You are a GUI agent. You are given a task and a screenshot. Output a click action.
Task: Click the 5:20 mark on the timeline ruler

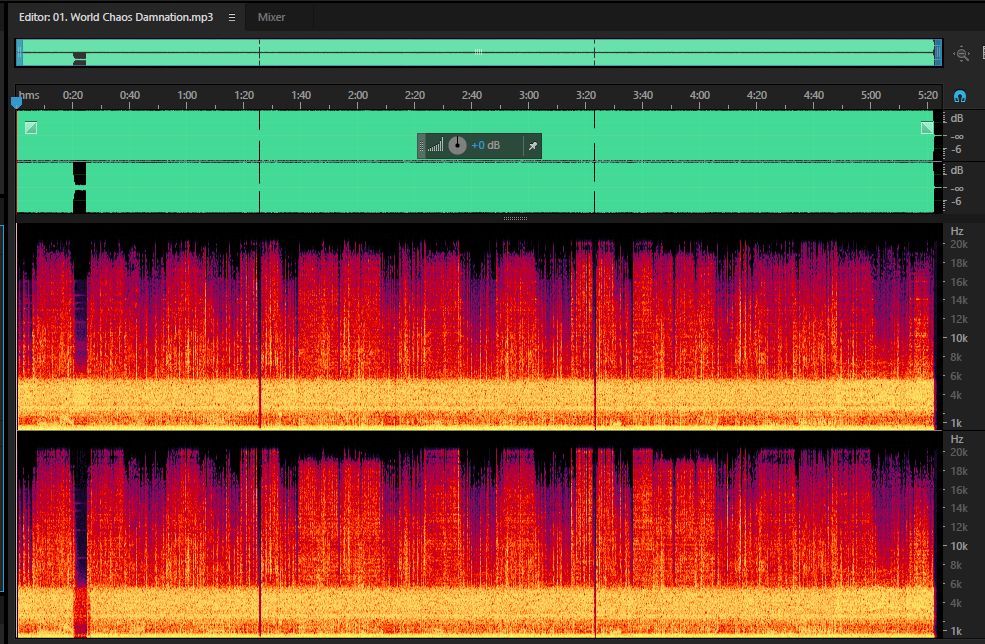927,95
